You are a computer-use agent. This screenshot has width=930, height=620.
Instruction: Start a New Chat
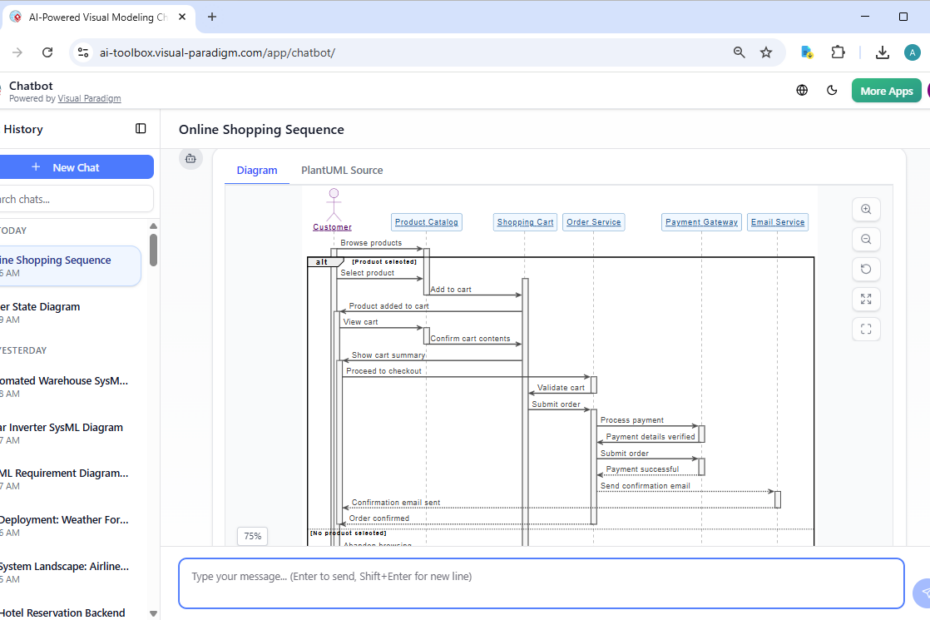pyautogui.click(x=76, y=167)
